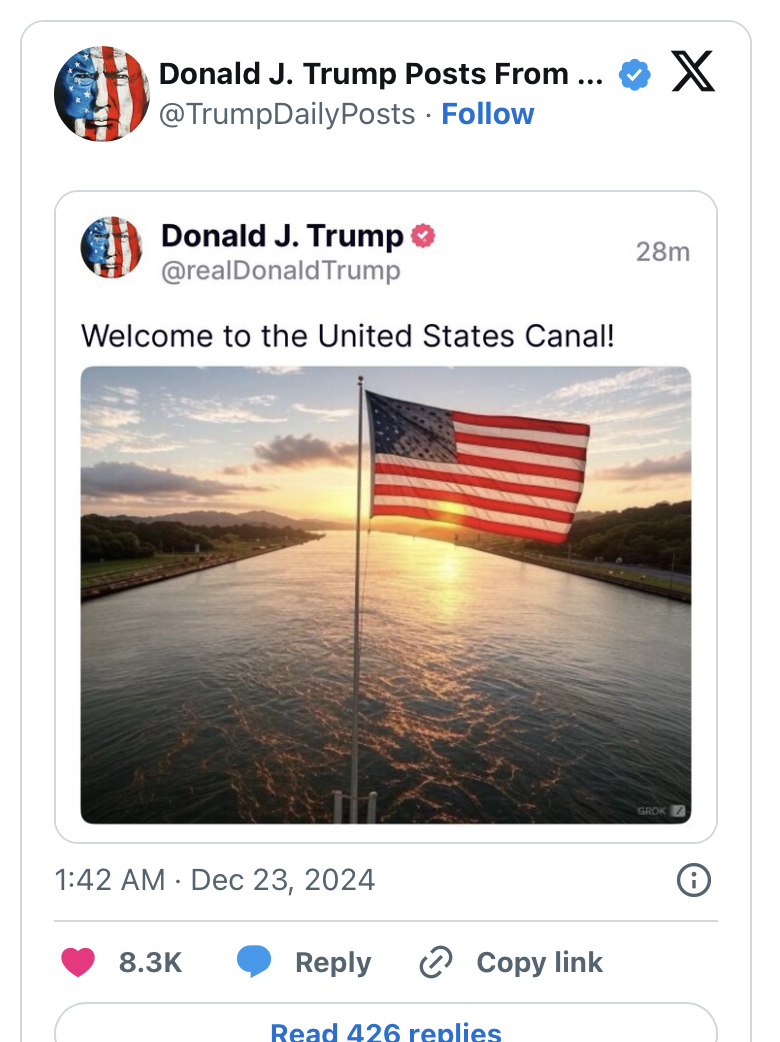780x1042 pixels.
Task: Open the info icon beside the post date
Action: click(x=693, y=880)
